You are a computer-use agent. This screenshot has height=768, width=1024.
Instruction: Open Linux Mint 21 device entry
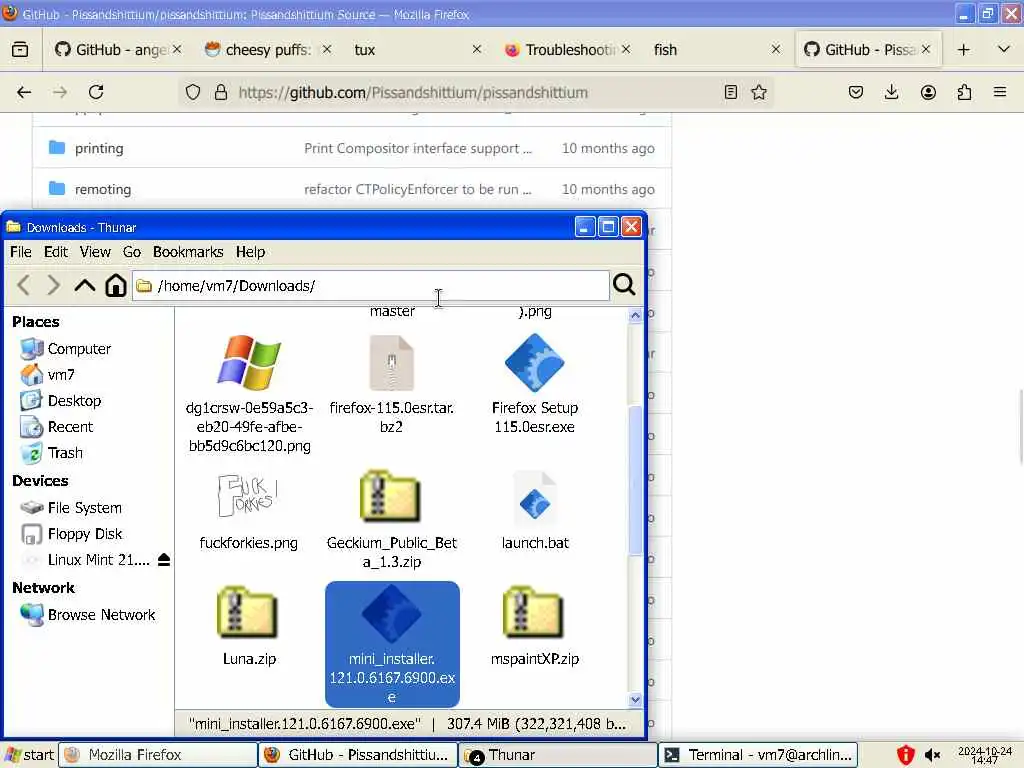pos(86,560)
